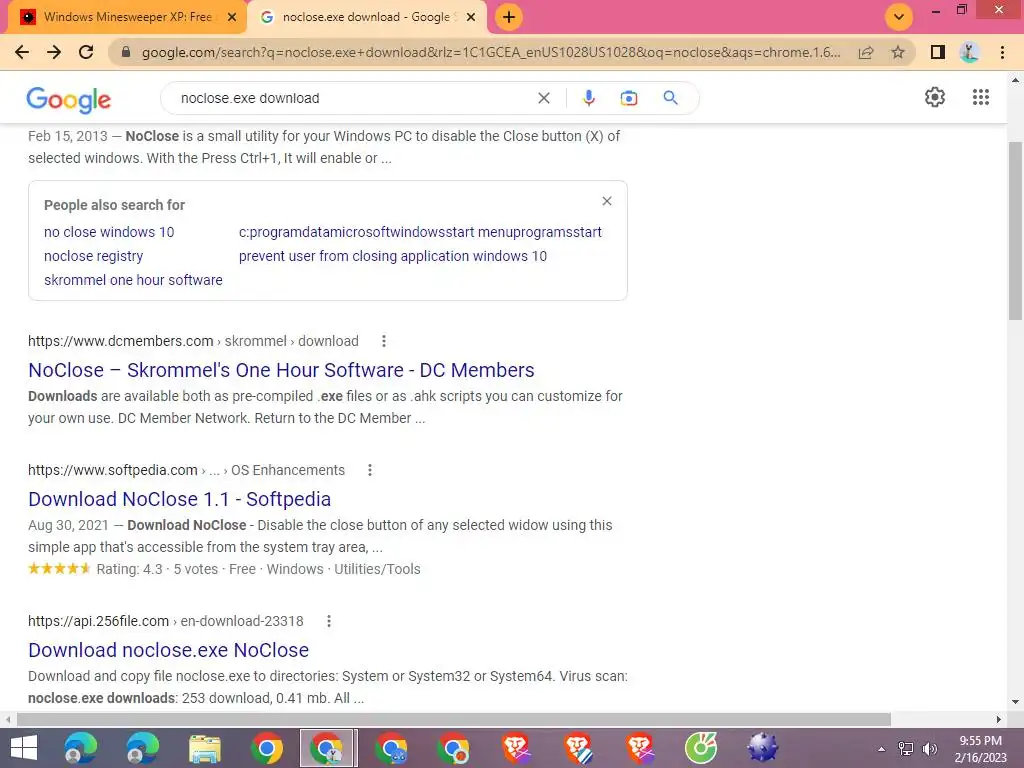The image size is (1024, 768).
Task: Show hidden system tray icons
Action: [882, 749]
